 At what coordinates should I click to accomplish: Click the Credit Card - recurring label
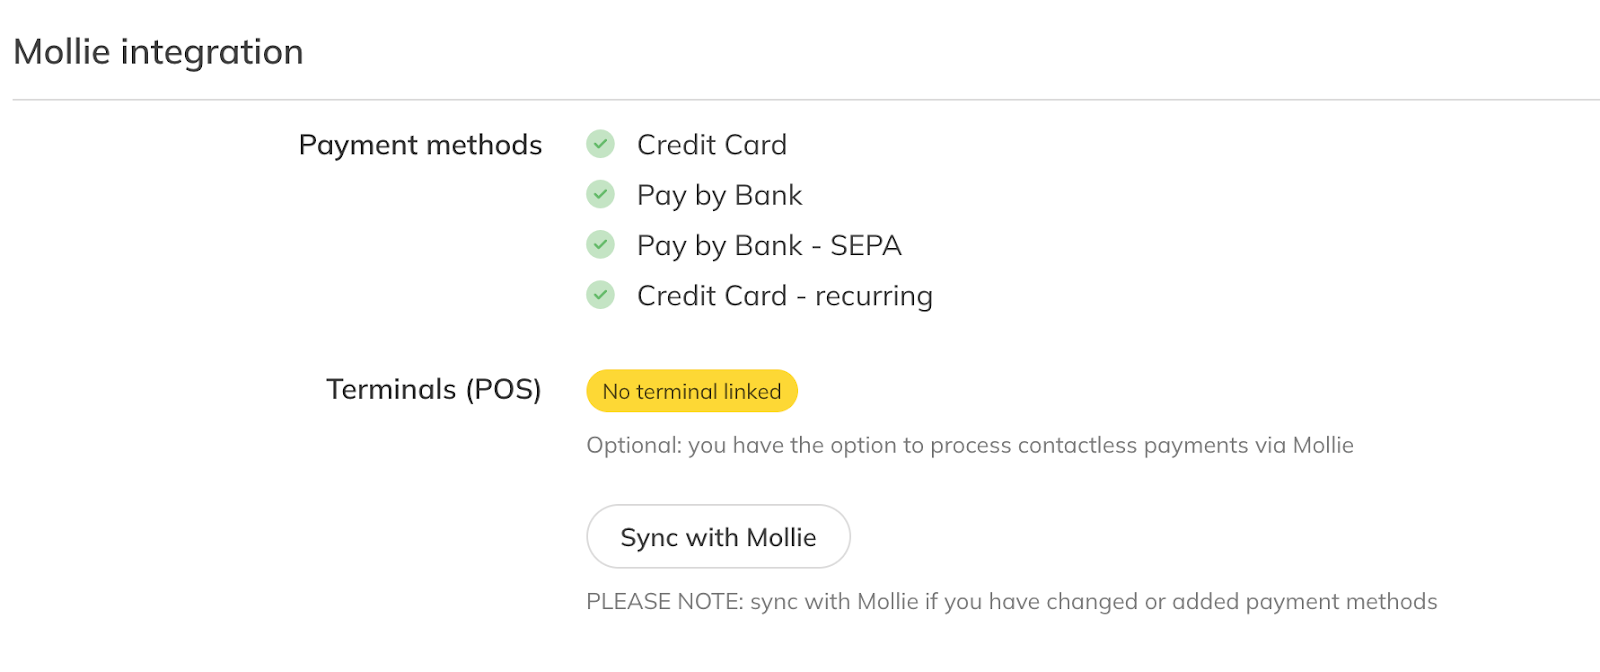point(784,296)
